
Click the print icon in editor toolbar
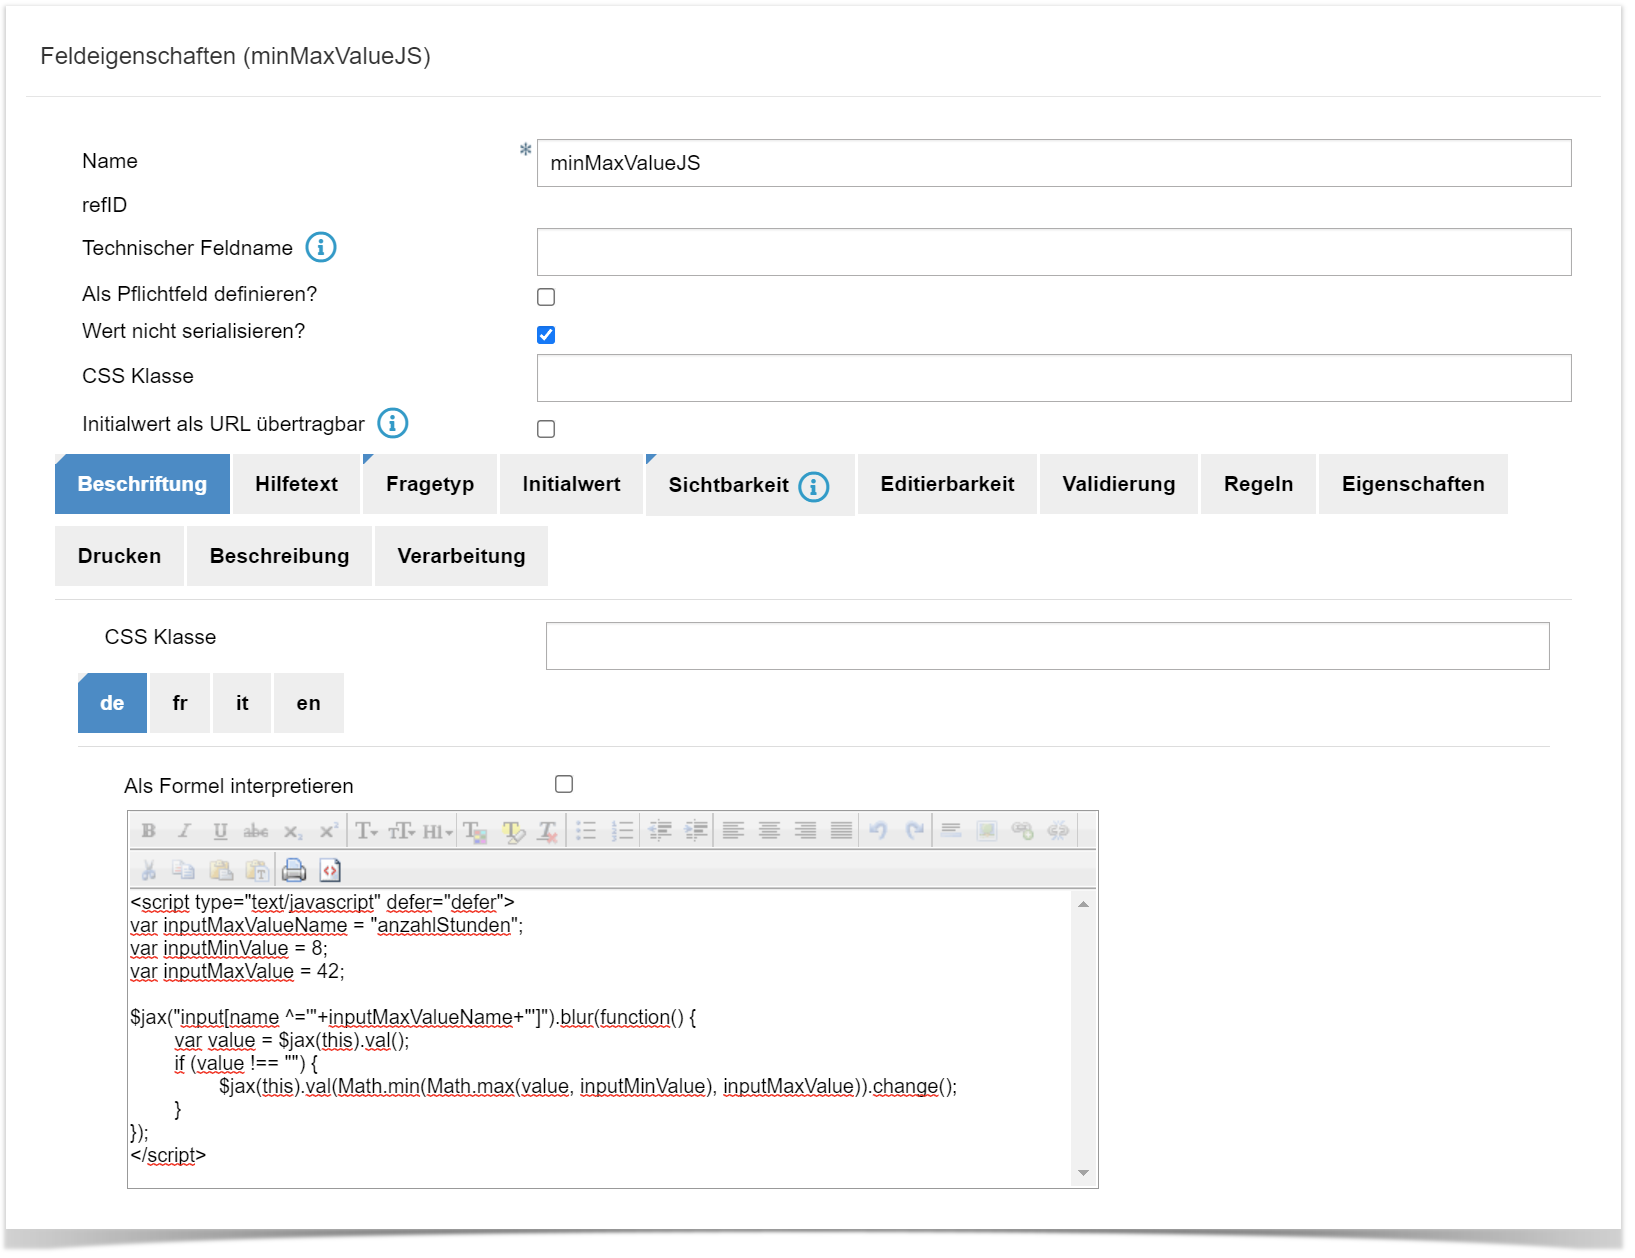[x=294, y=870]
